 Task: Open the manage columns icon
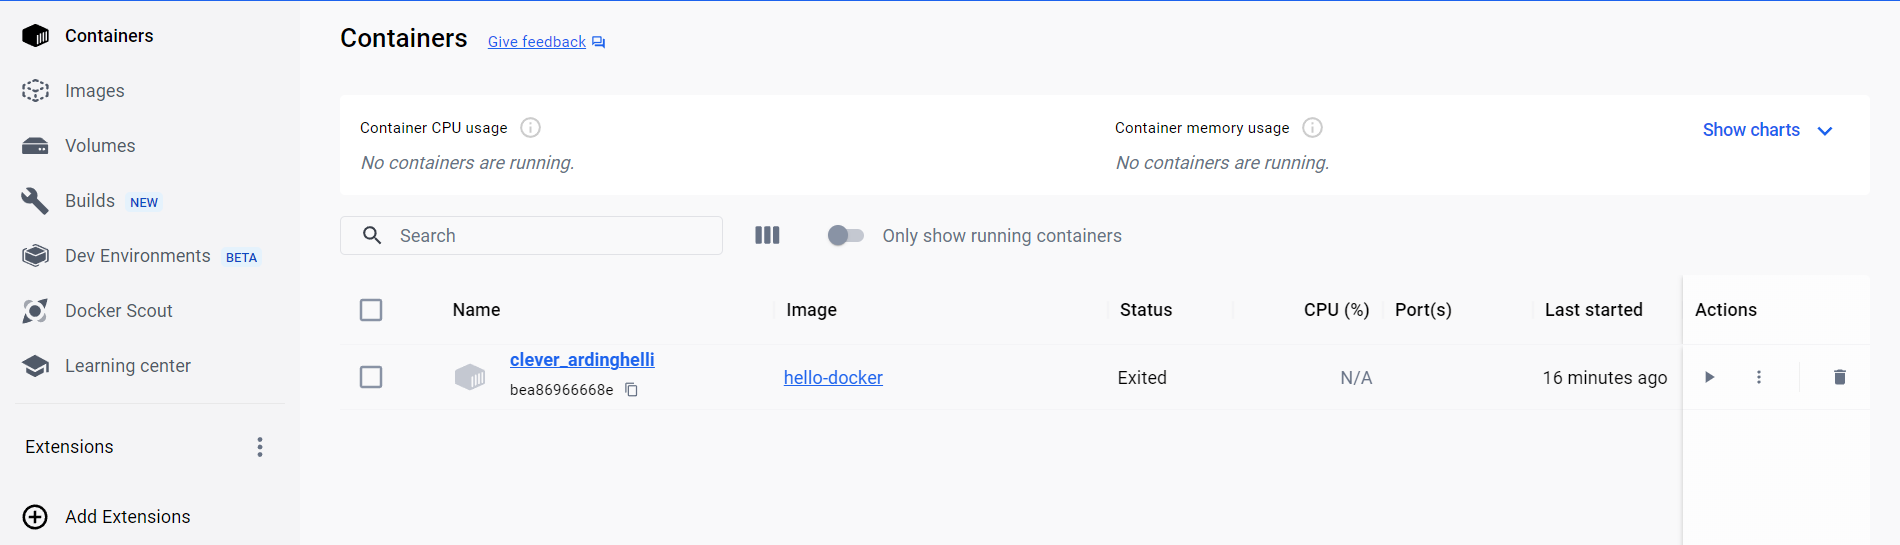(x=767, y=235)
